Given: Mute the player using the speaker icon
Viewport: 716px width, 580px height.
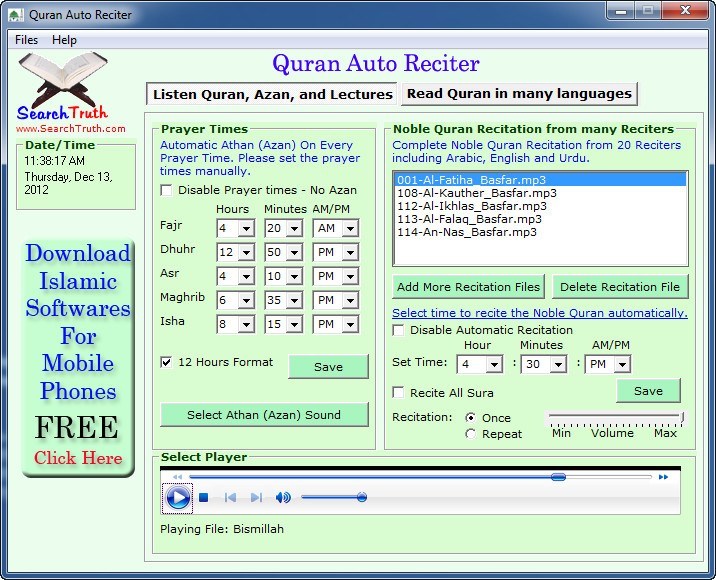Looking at the screenshot, I should pos(283,497).
